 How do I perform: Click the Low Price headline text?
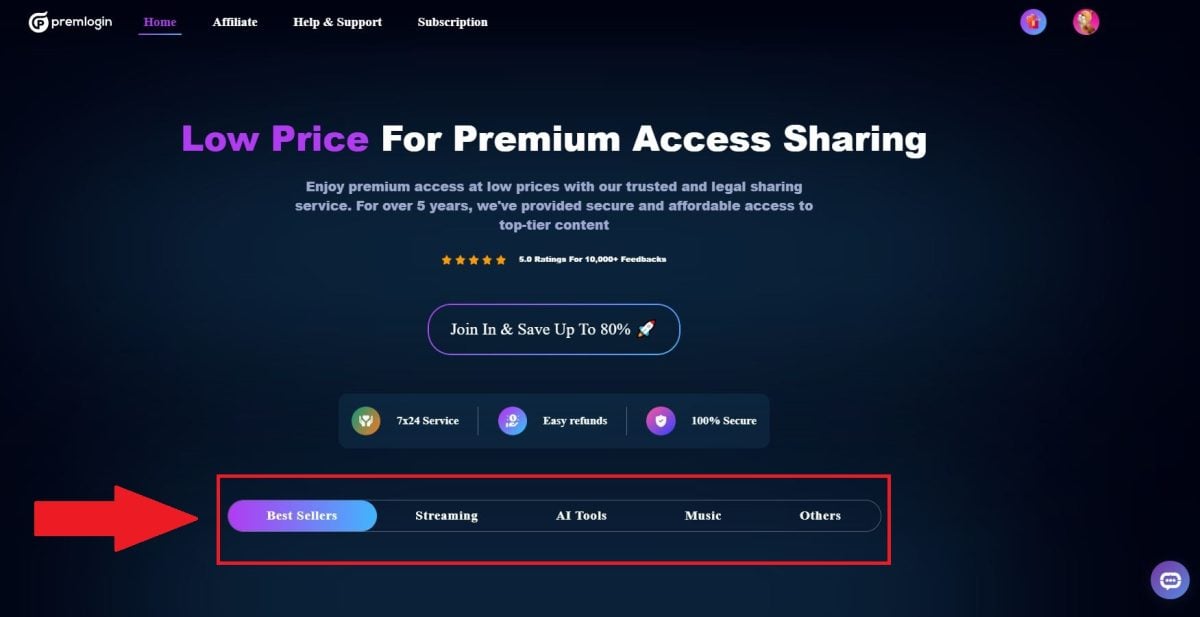274,138
